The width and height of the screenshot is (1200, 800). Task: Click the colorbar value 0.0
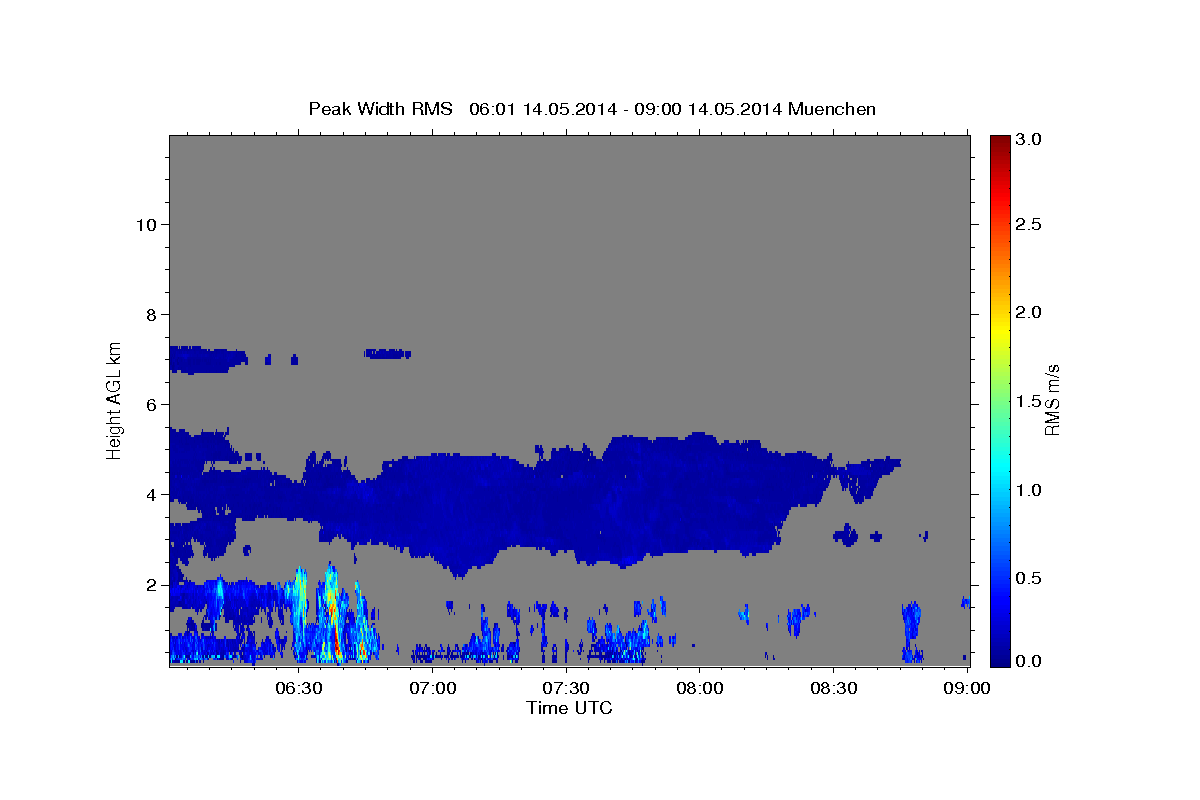pos(1028,661)
